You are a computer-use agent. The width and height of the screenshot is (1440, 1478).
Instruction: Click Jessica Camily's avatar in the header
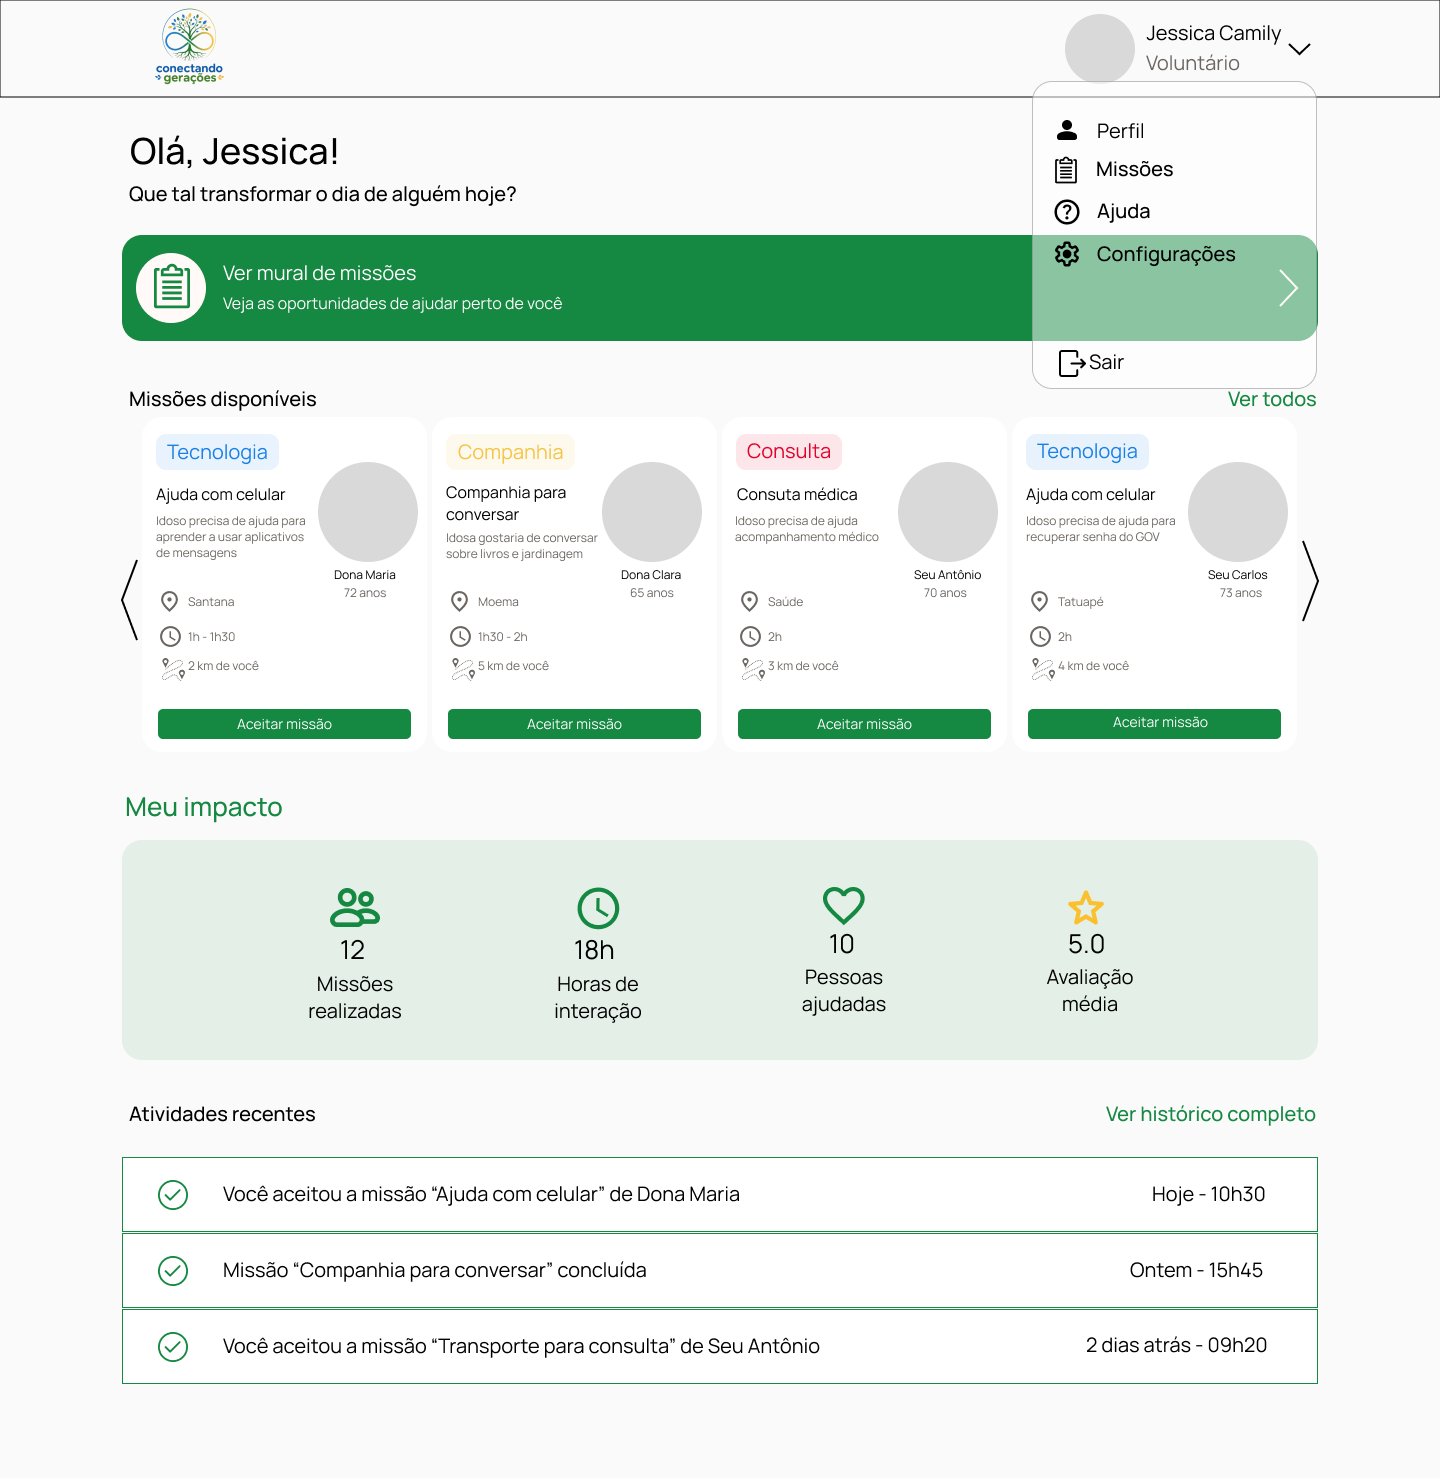point(1099,48)
